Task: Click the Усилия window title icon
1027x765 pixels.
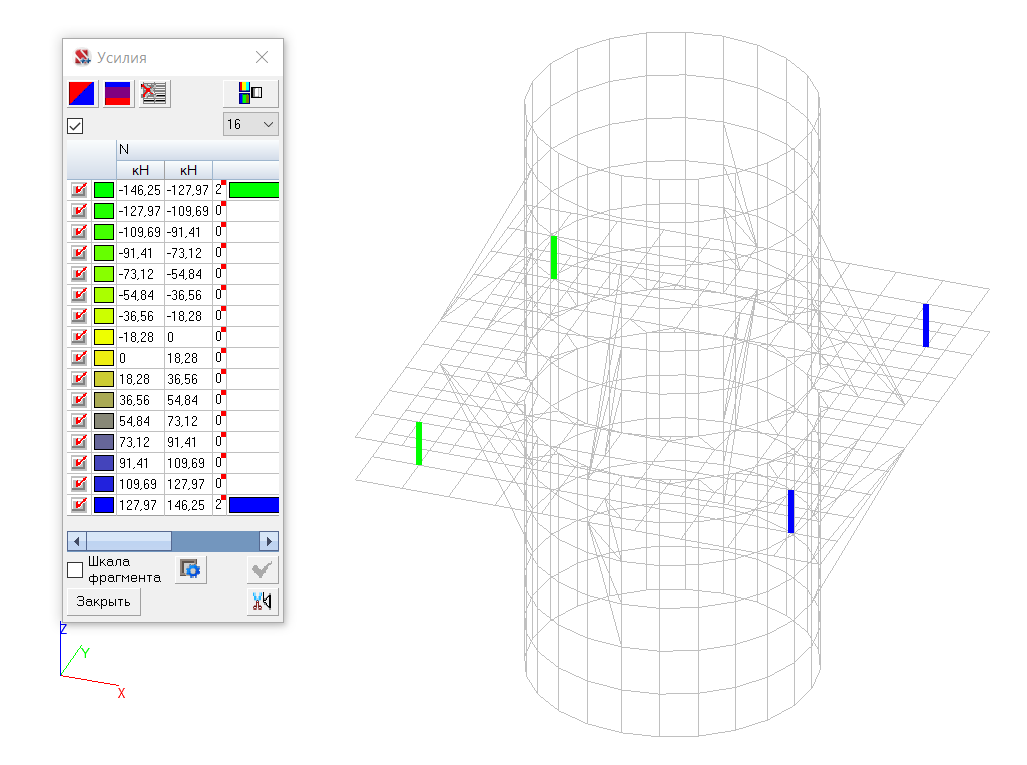Action: (x=83, y=58)
